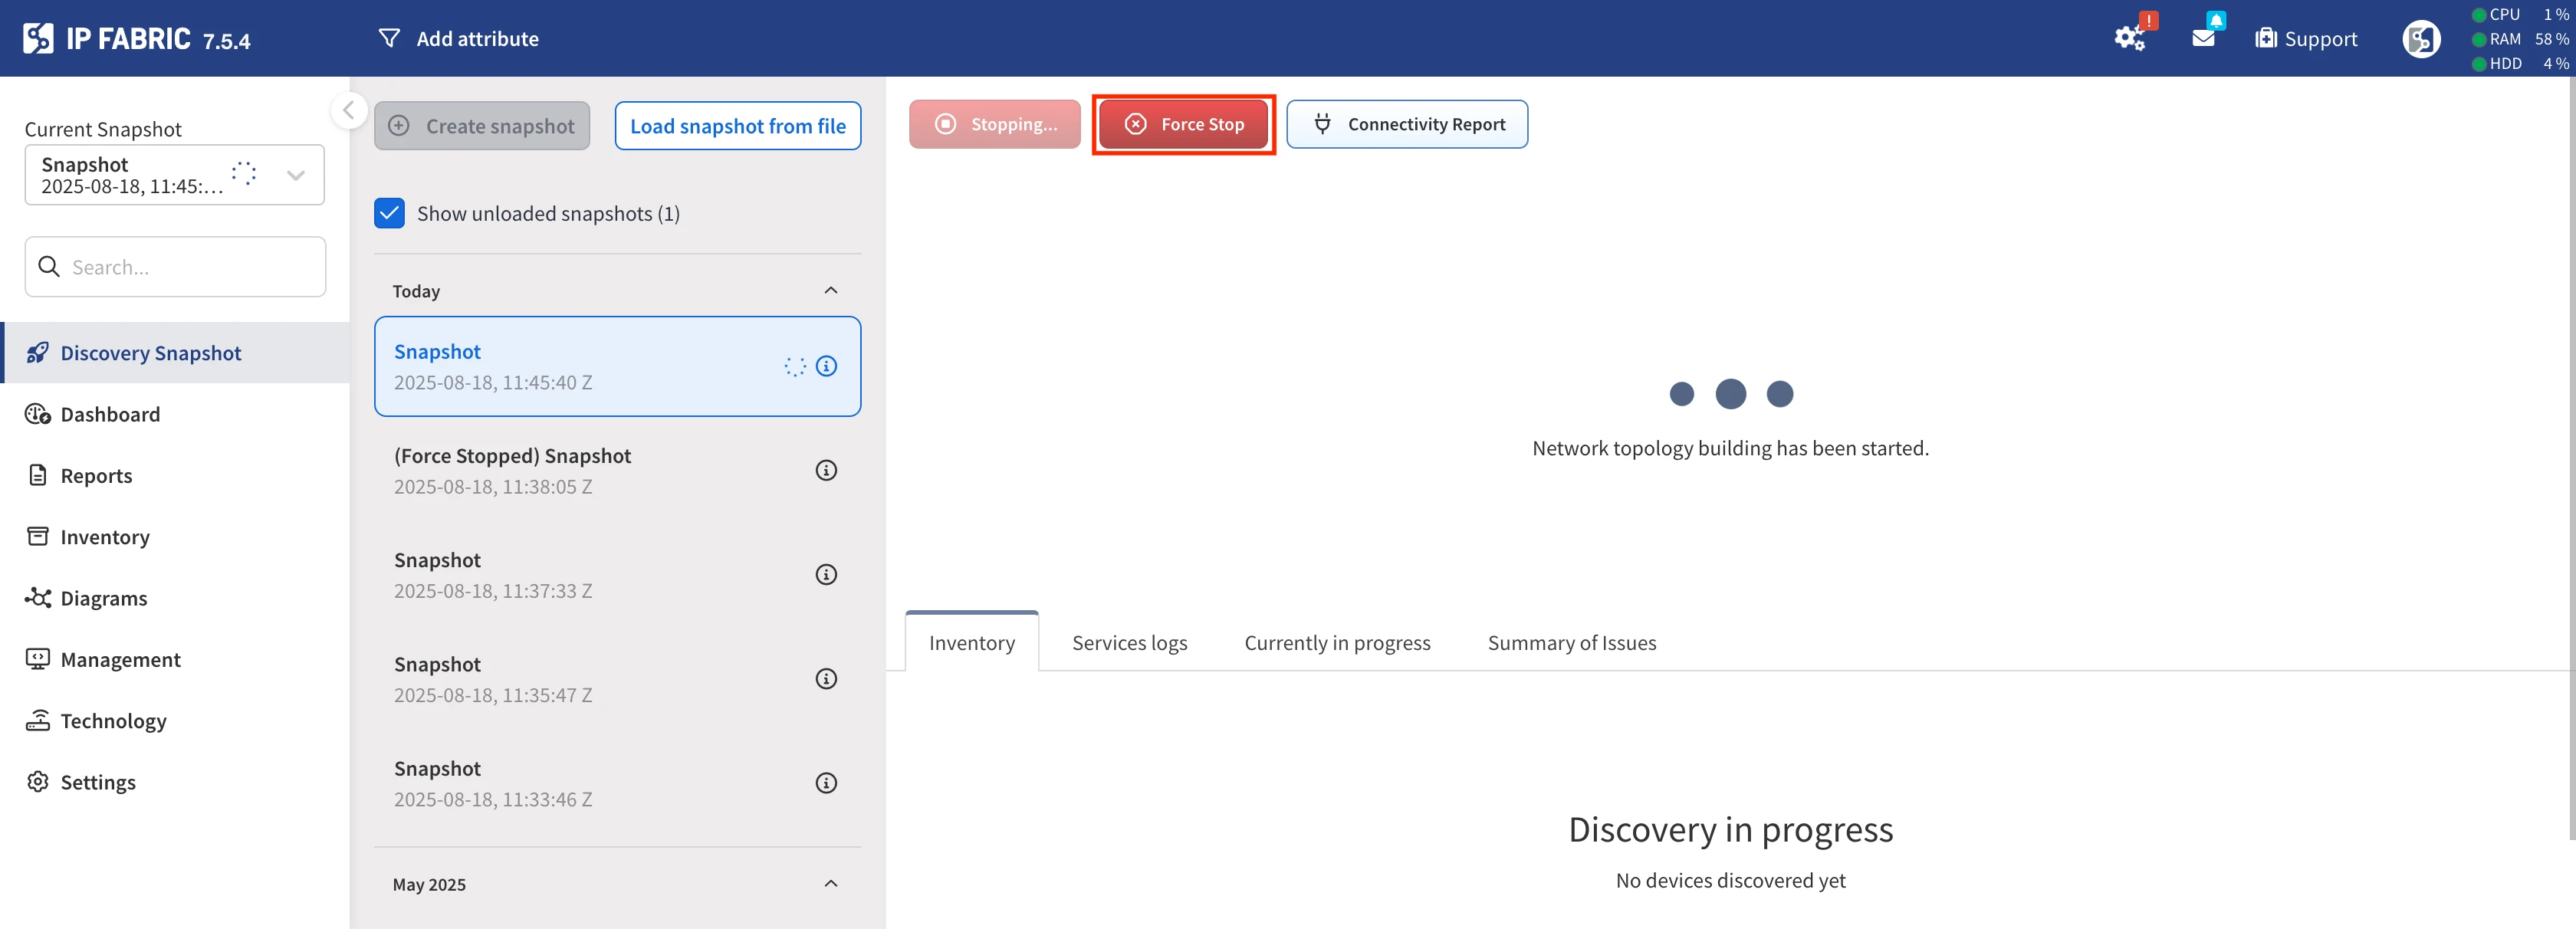Open info icon for the 11:37:33 snapshot
Viewport: 2576px width, 929px height.
(x=826, y=574)
